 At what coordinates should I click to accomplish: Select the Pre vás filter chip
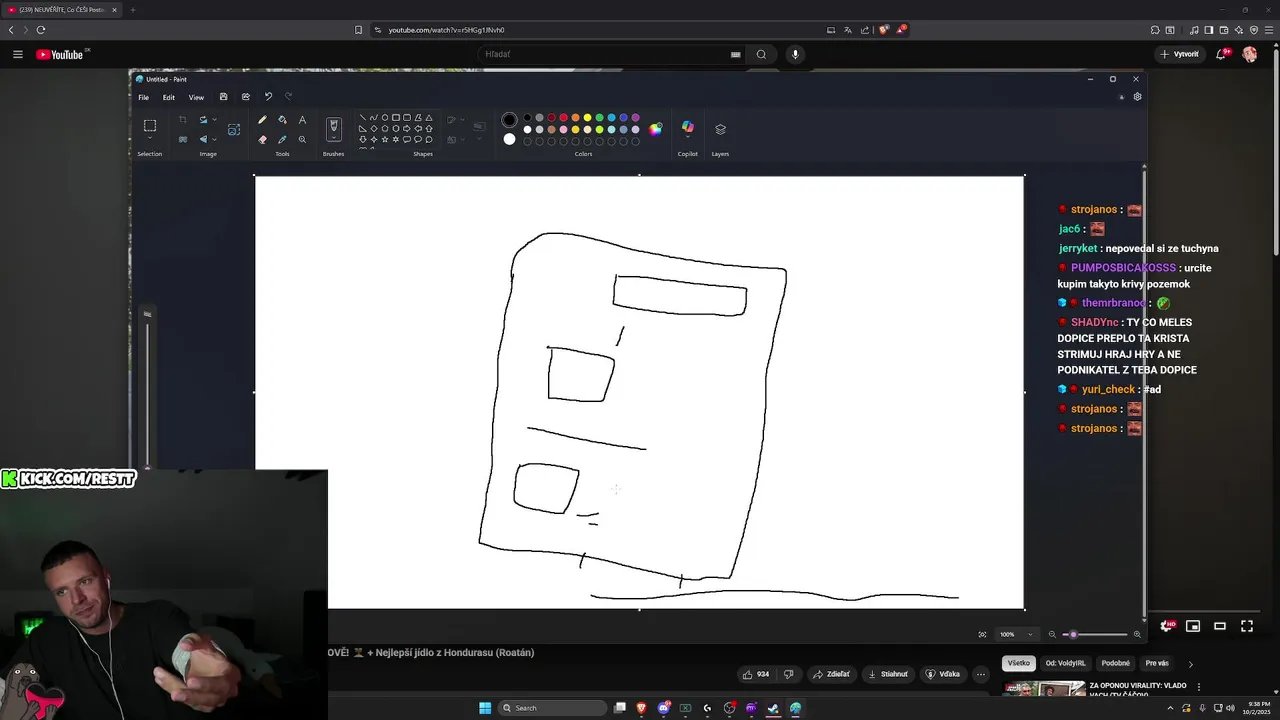point(1157,663)
